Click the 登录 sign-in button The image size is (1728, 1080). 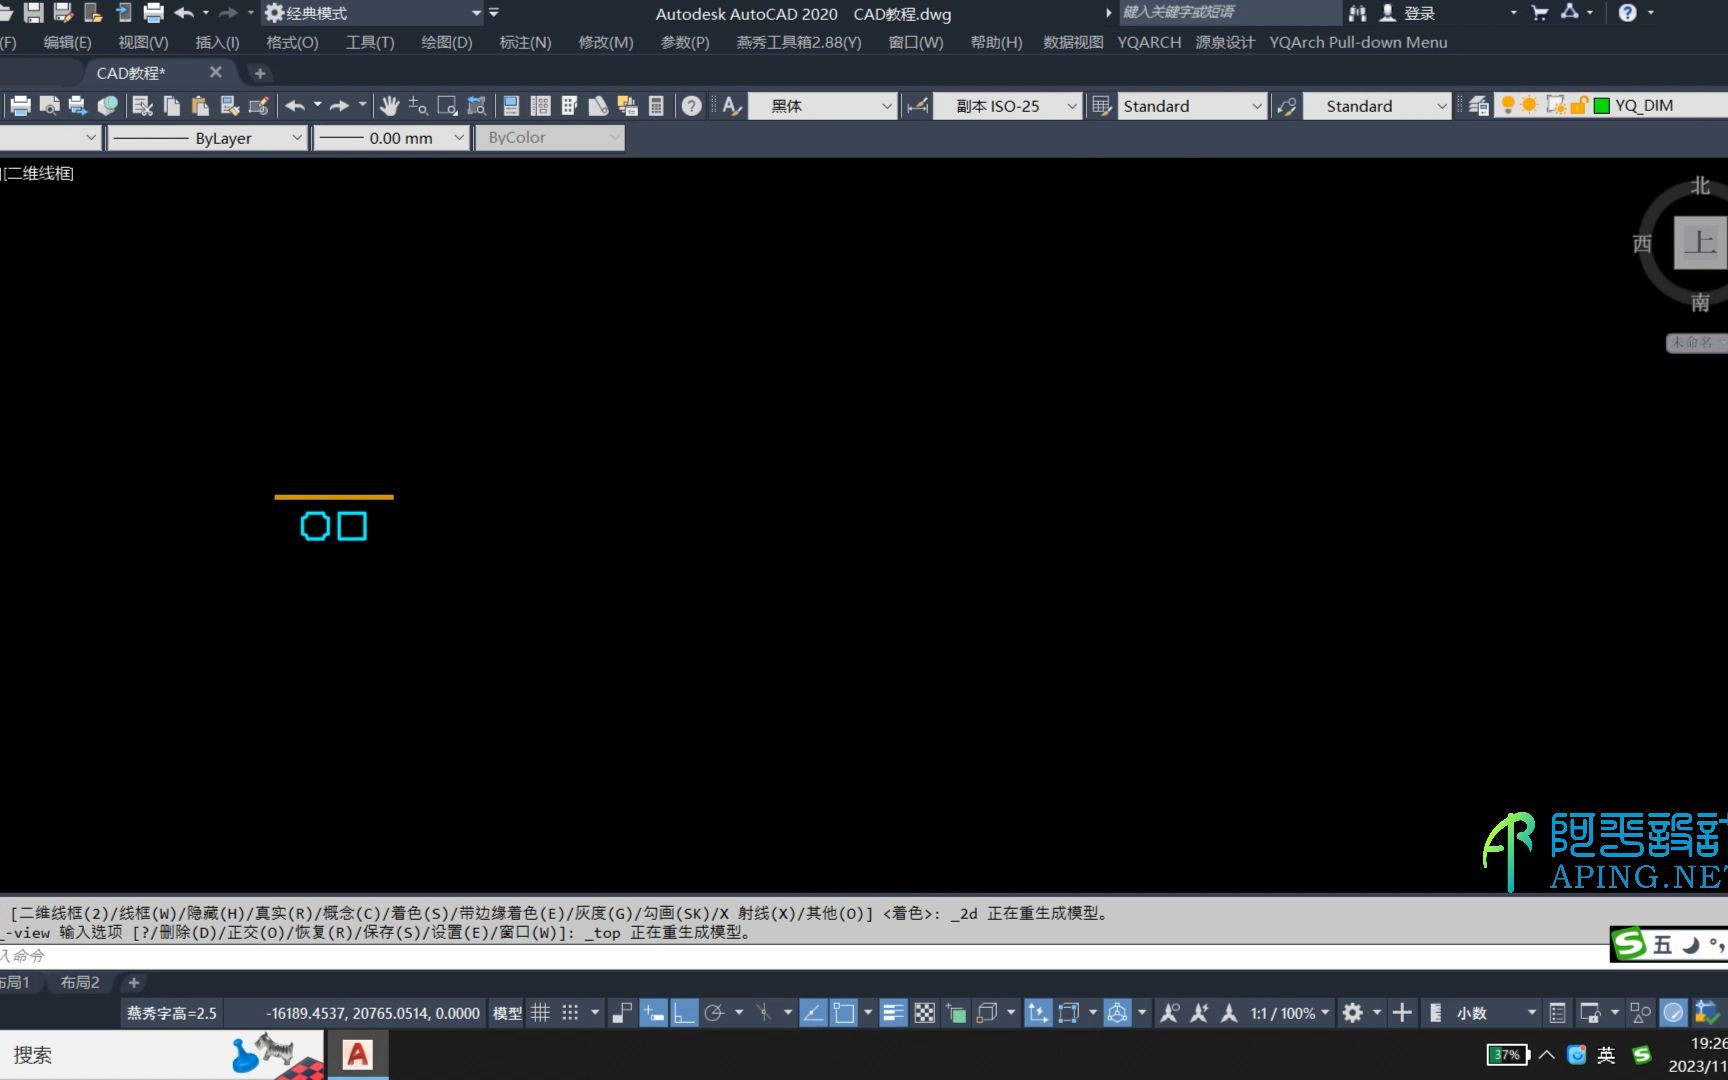1419,13
